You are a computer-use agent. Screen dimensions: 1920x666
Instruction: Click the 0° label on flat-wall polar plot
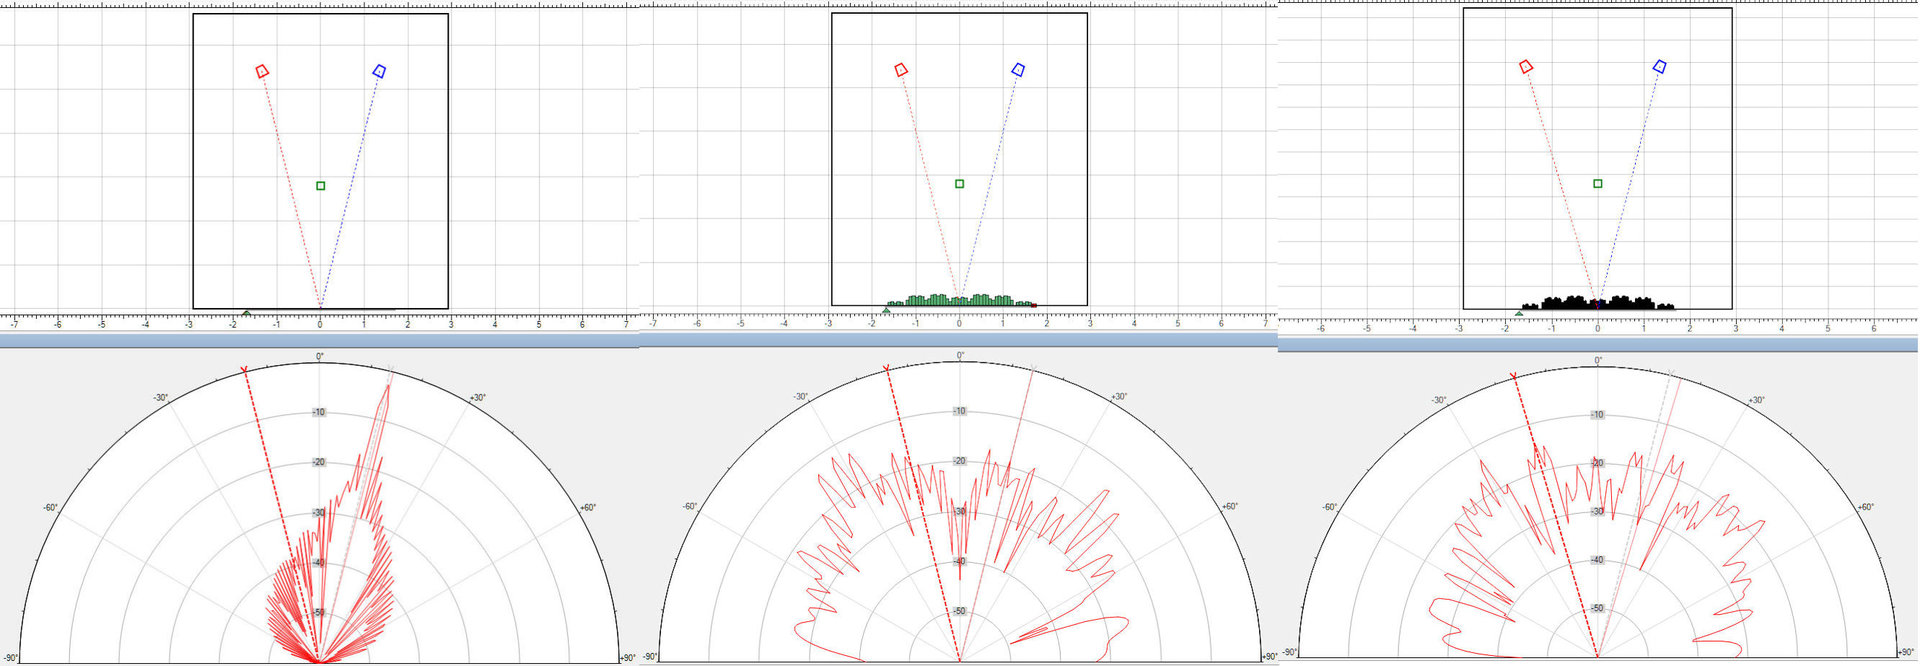(320, 357)
